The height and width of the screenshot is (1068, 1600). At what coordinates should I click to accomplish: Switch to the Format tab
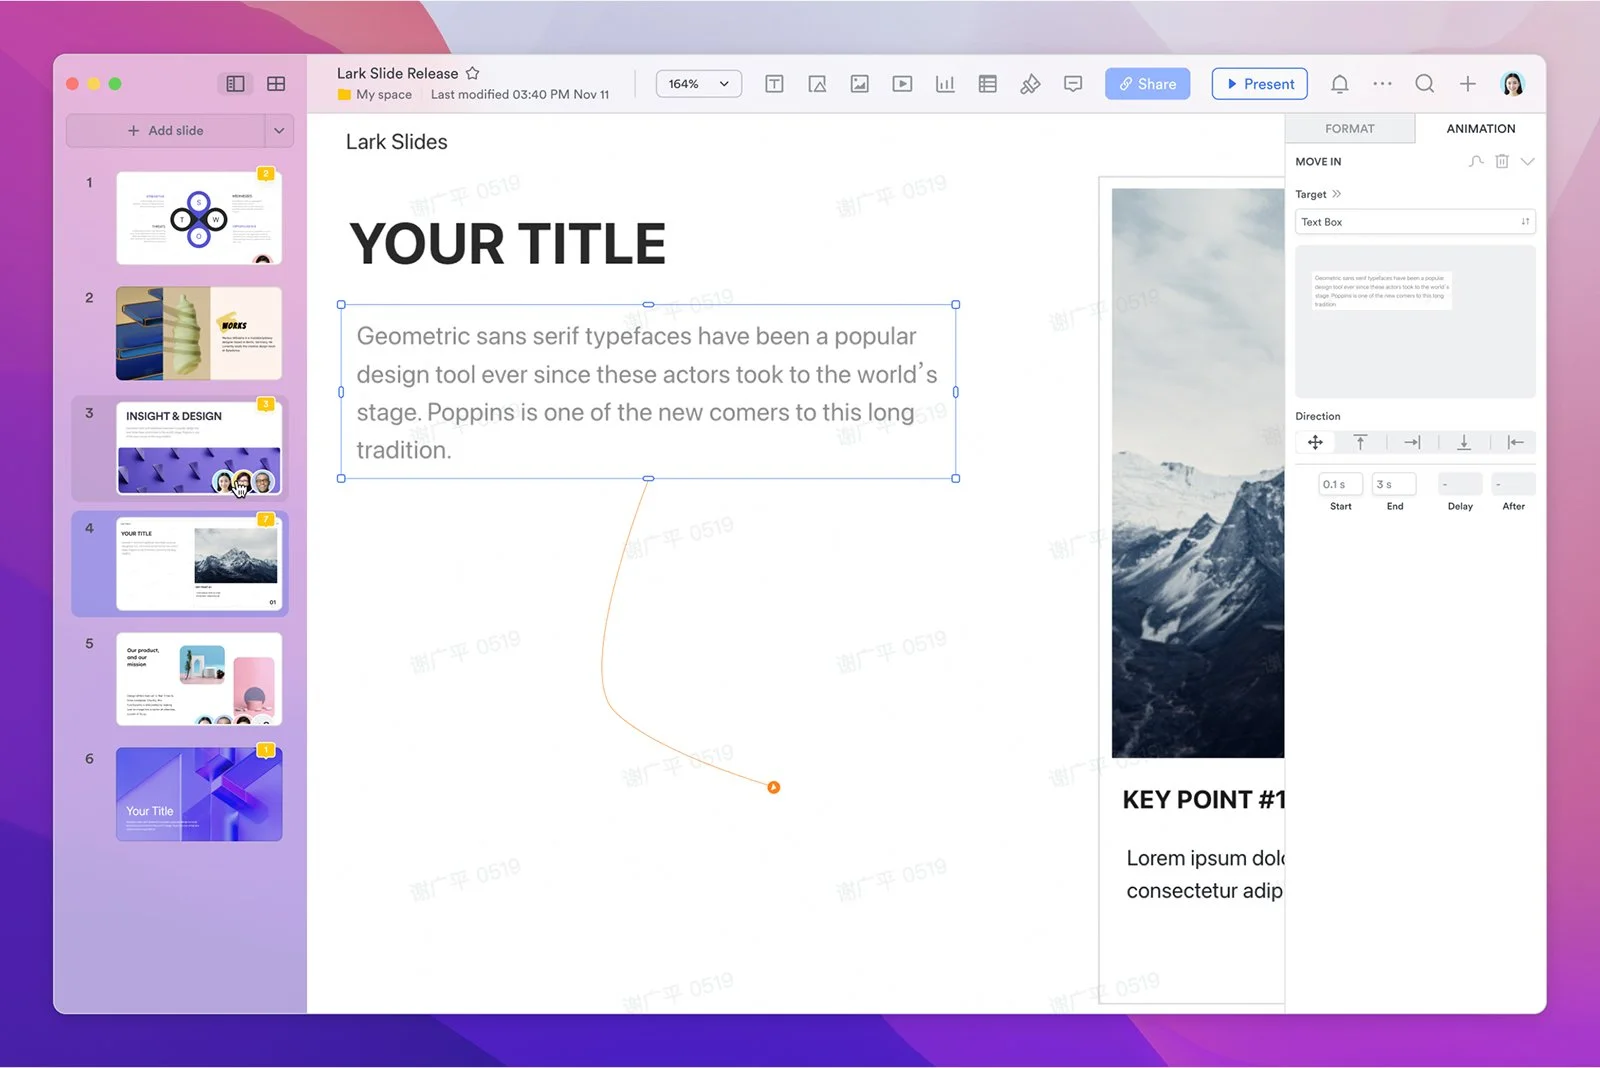point(1350,129)
